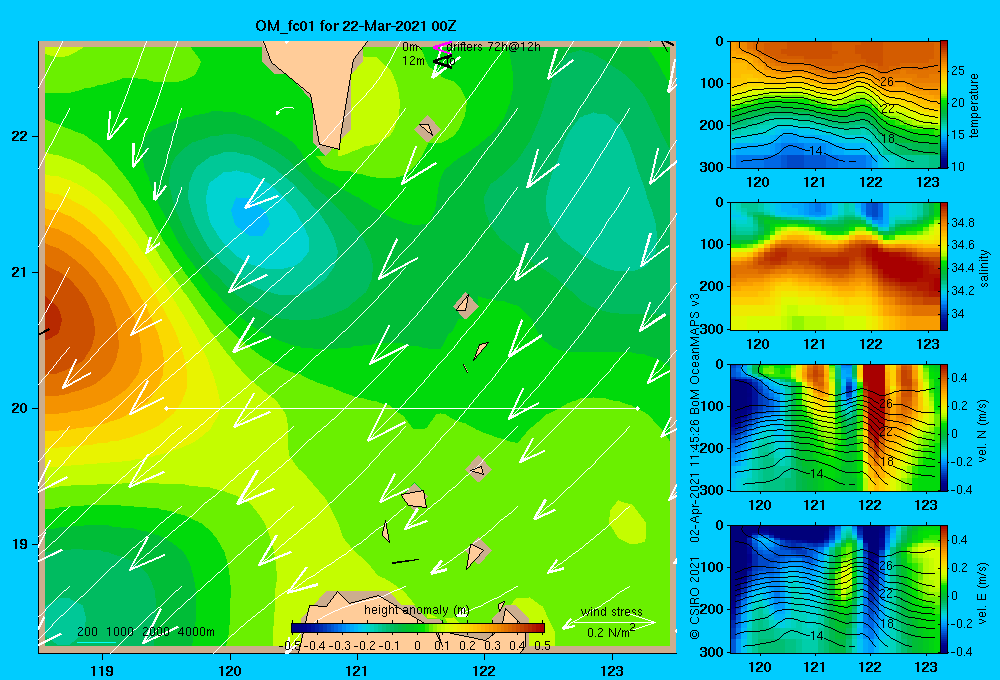Click latitude label '21' on the map axis
This screenshot has height=680, width=1000.
click(19, 272)
